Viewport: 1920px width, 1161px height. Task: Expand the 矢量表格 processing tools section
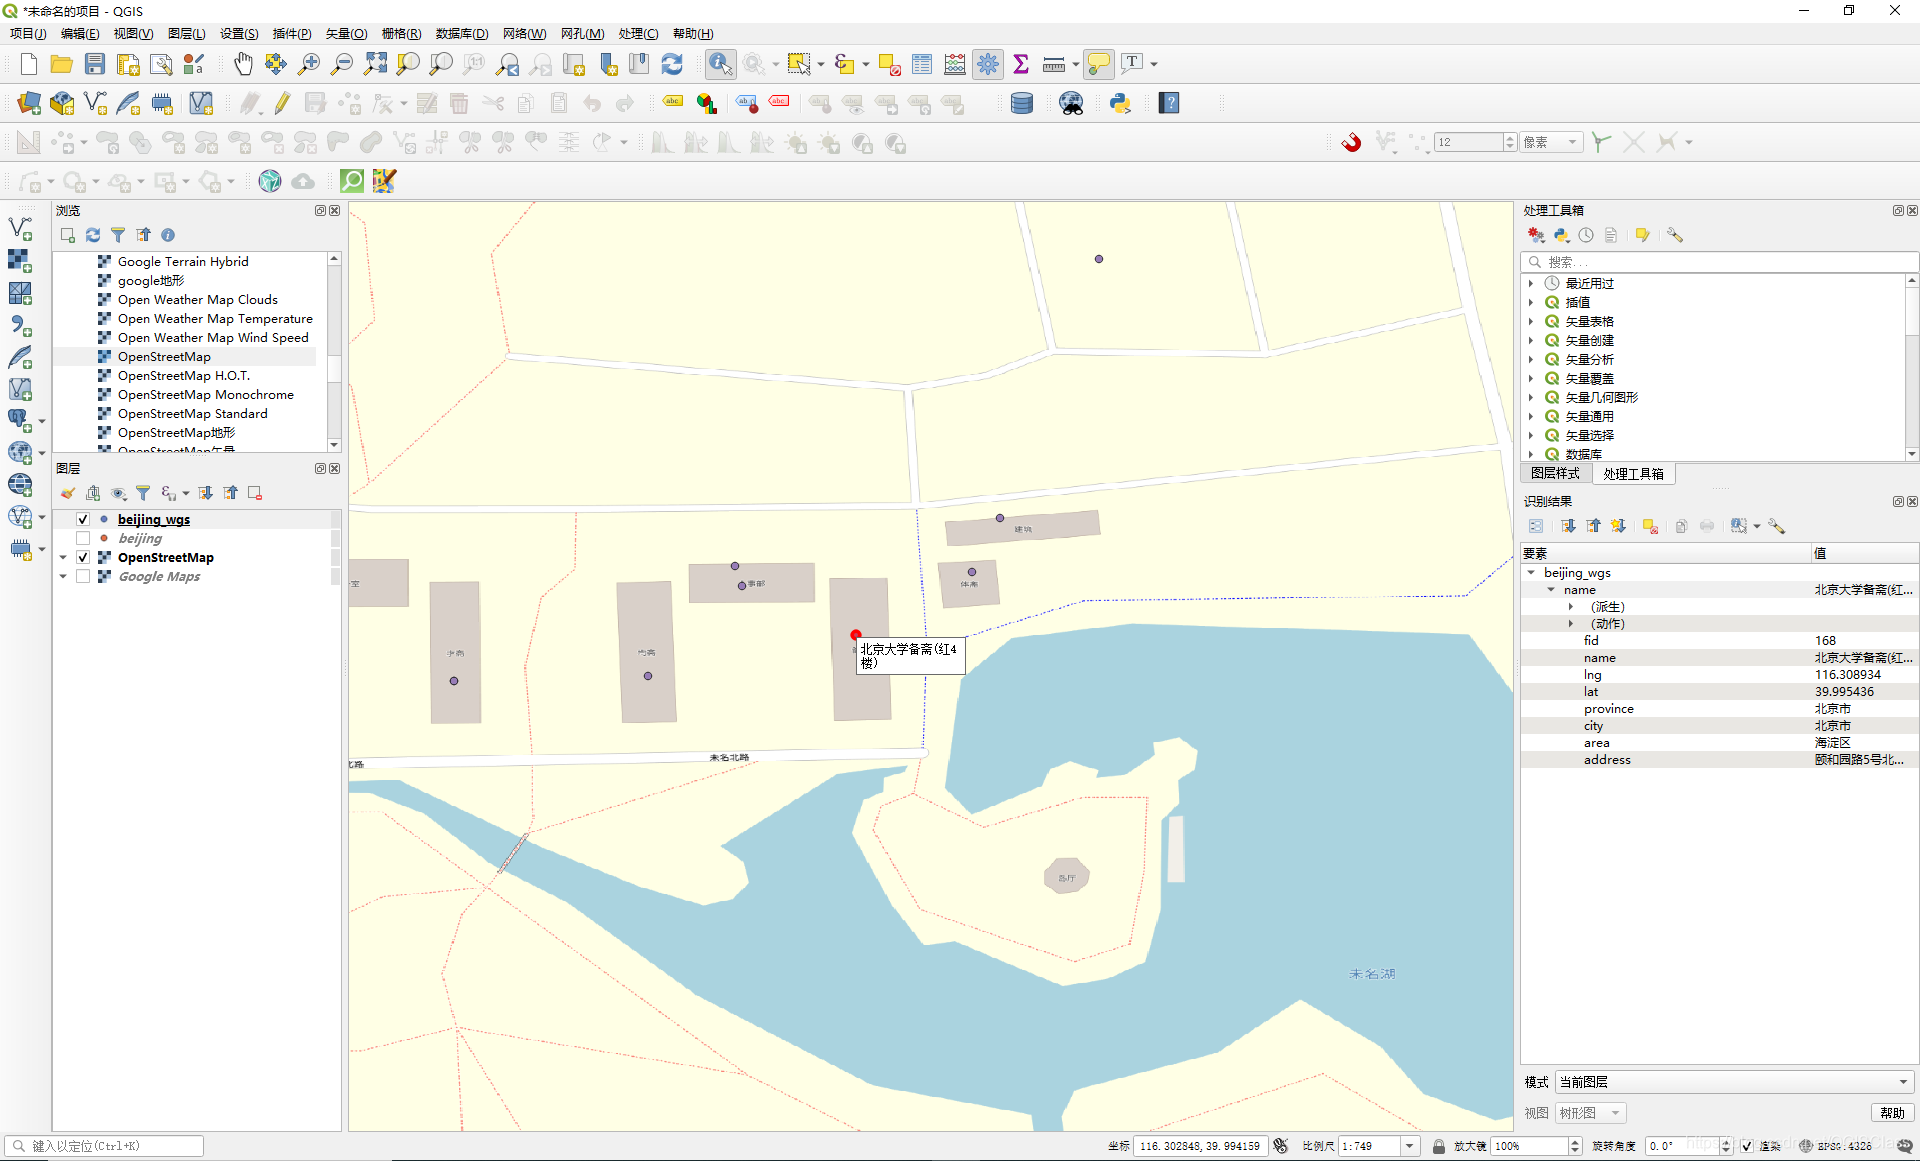pyautogui.click(x=1531, y=321)
